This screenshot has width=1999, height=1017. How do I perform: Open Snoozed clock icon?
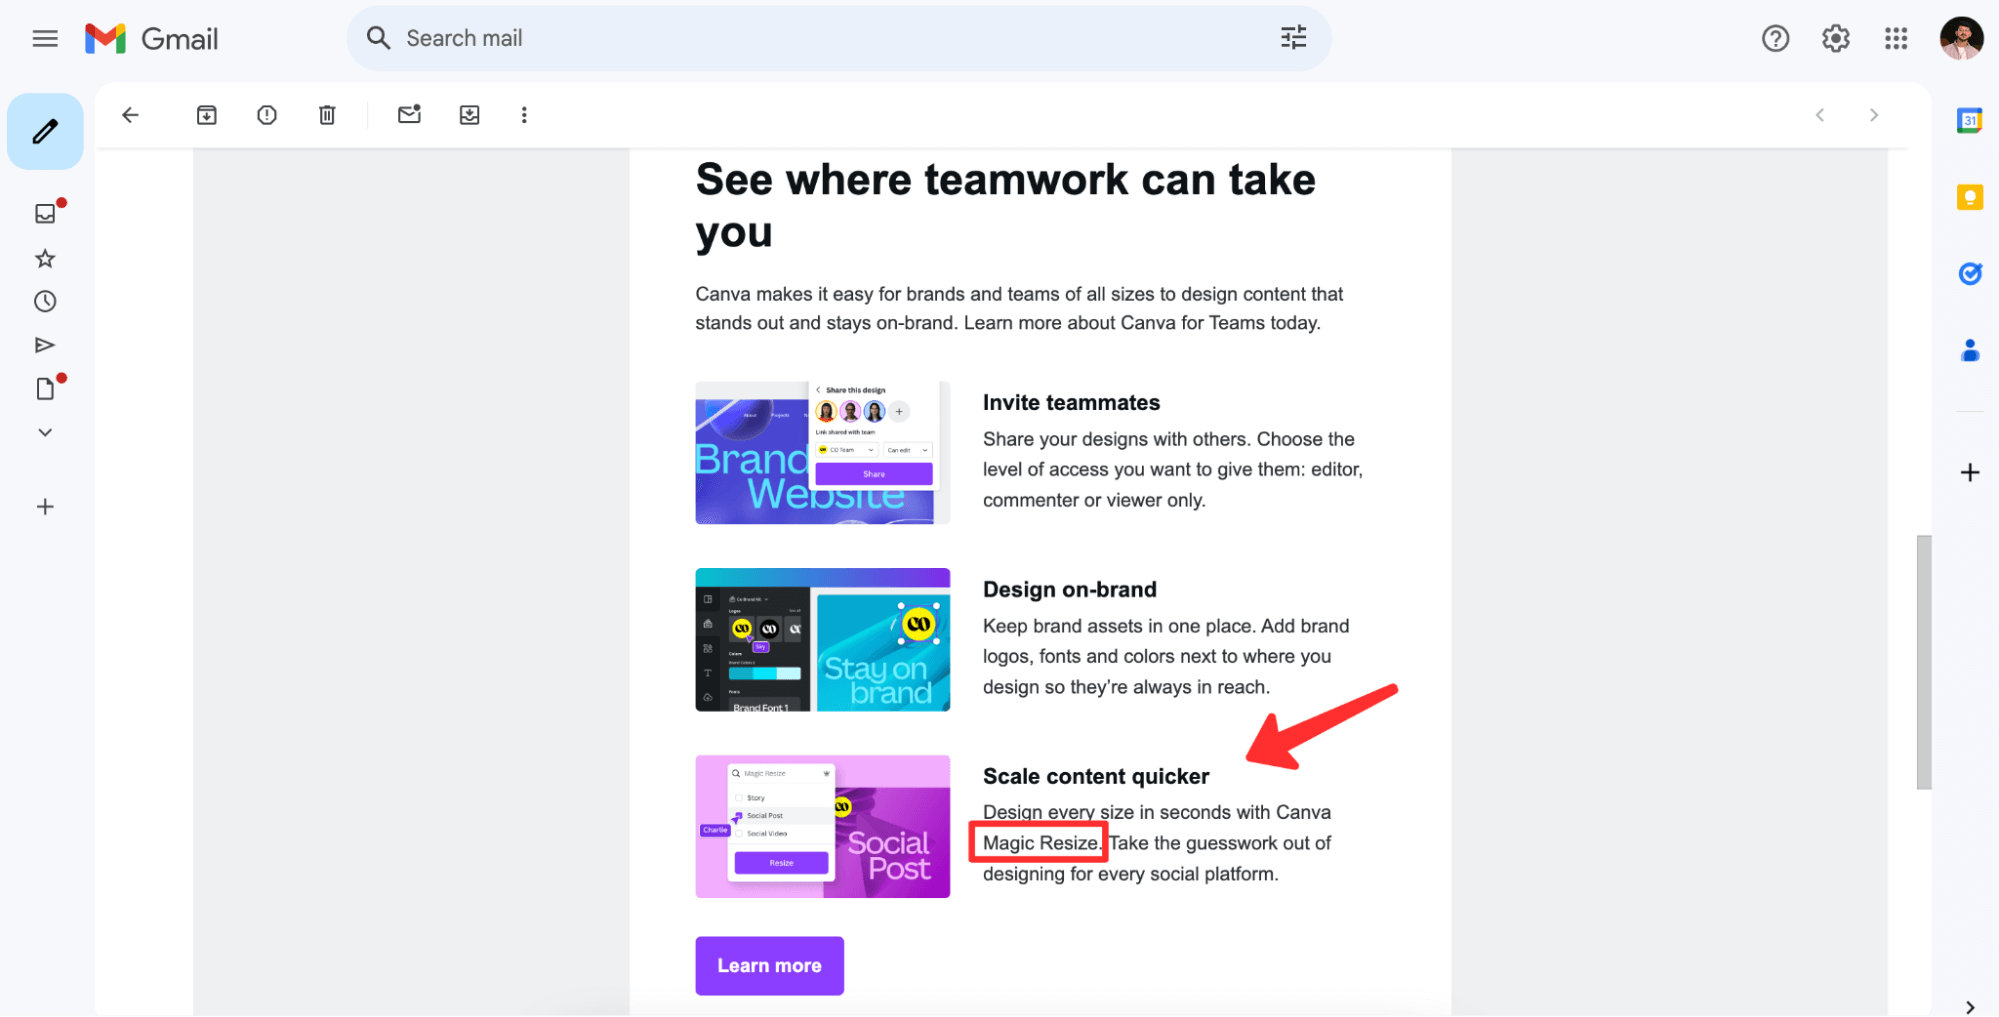pos(45,302)
